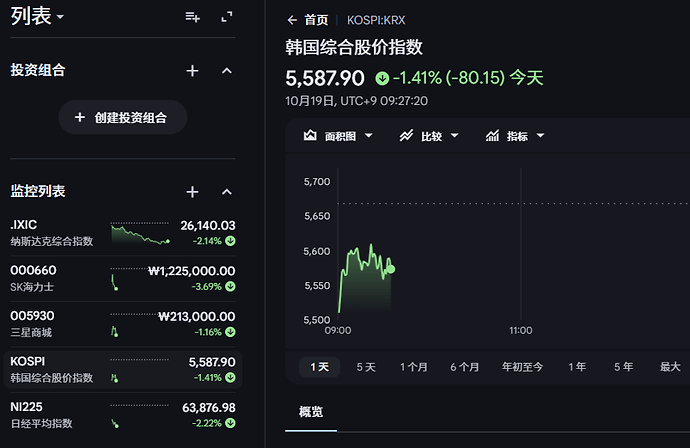This screenshot has height=448, width=690.
Task: Open the 指标 indicators dropdown
Action: [514, 136]
